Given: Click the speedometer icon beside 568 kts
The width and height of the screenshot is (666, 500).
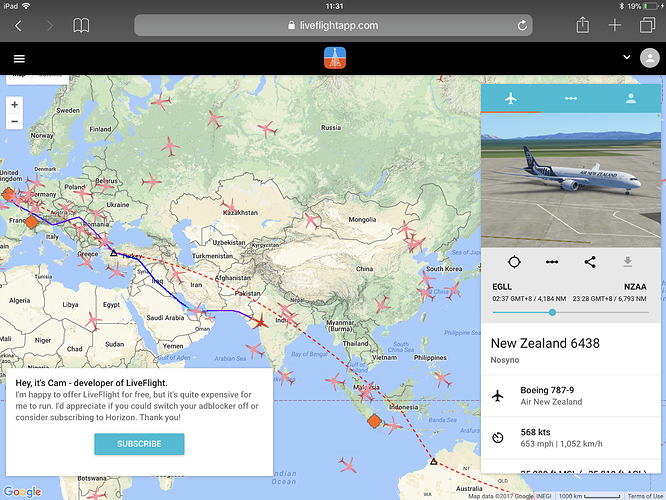Looking at the screenshot, I should coord(497,438).
